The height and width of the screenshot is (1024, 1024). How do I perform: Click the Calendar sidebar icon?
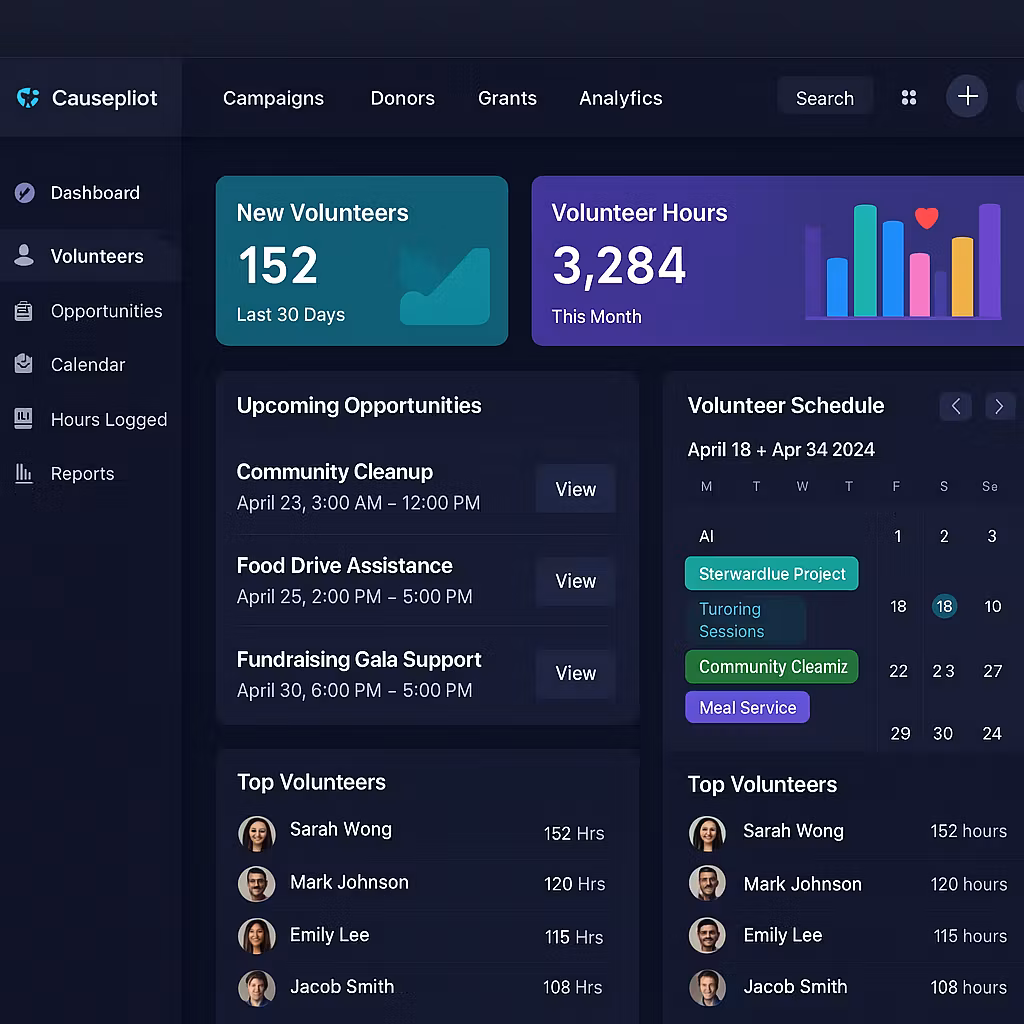click(24, 365)
